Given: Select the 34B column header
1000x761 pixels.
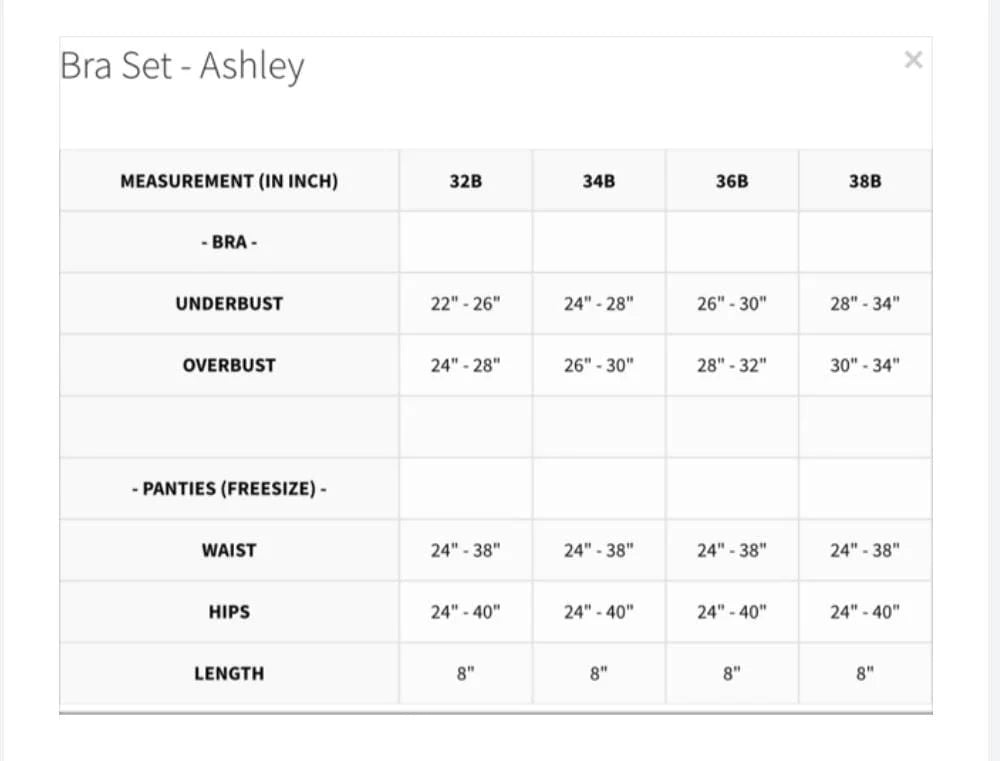Looking at the screenshot, I should click(597, 181).
